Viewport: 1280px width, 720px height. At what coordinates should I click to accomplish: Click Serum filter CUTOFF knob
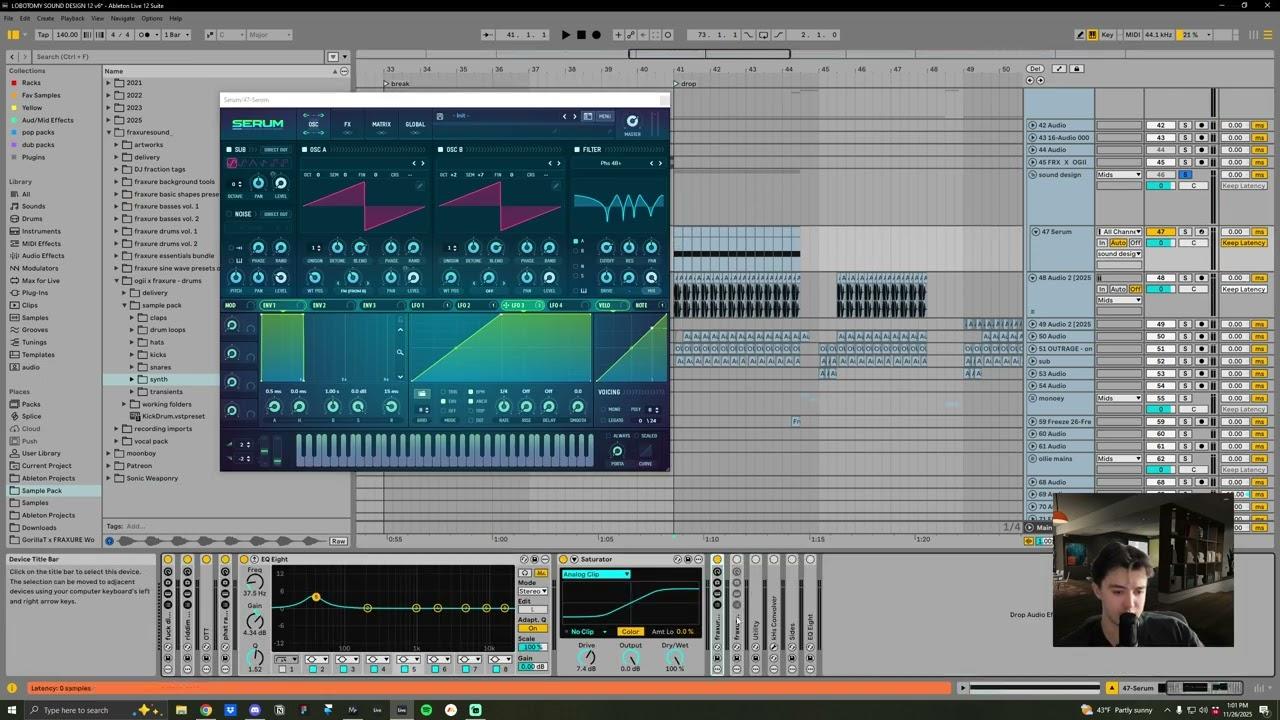pyautogui.click(x=606, y=247)
